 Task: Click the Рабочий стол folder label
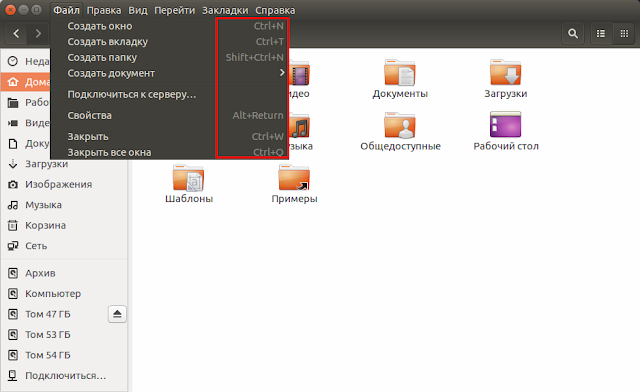pyautogui.click(x=506, y=146)
